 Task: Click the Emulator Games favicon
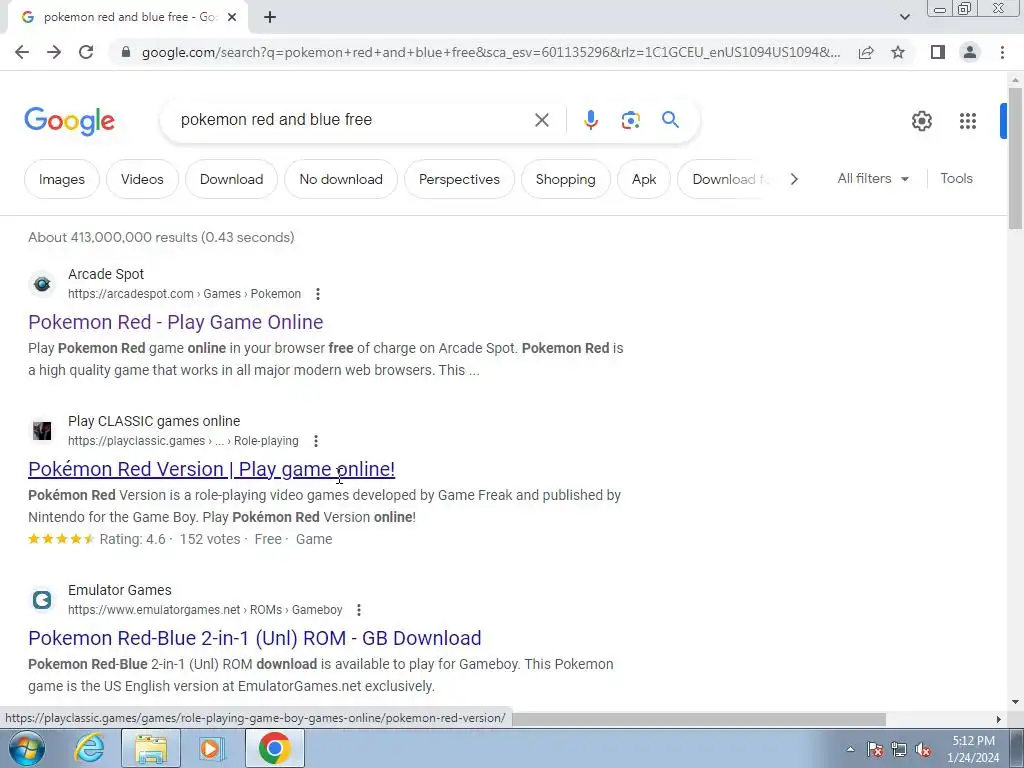(42, 600)
